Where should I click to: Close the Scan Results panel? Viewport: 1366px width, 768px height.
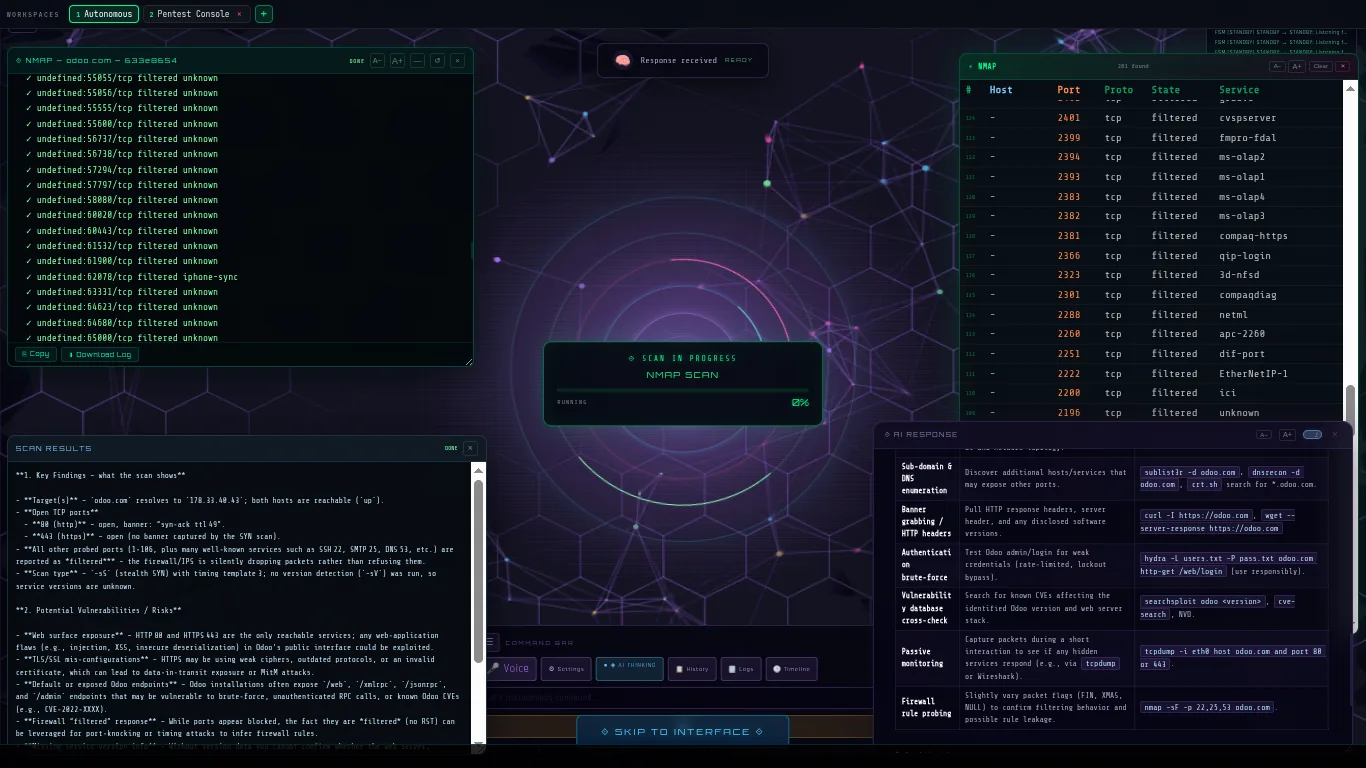(470, 448)
